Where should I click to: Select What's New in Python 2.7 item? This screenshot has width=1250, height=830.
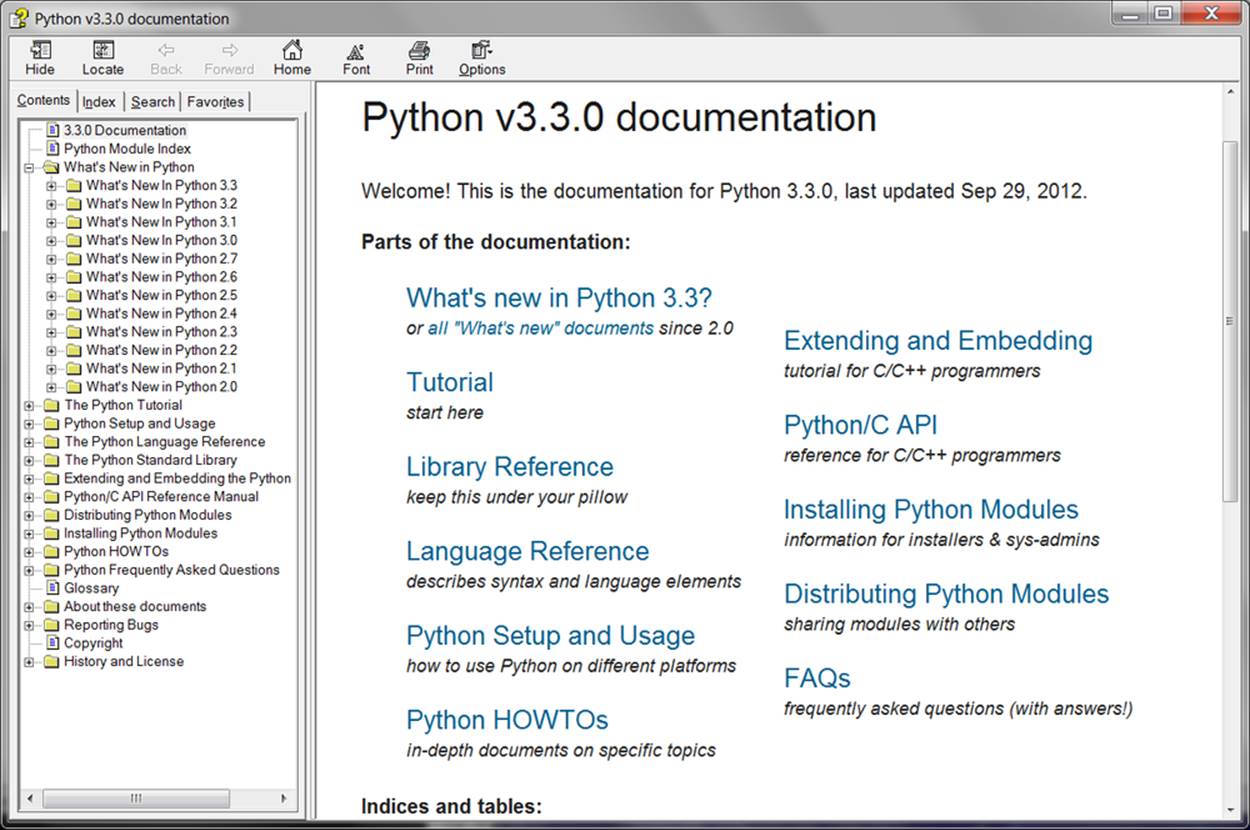pyautogui.click(x=162, y=258)
